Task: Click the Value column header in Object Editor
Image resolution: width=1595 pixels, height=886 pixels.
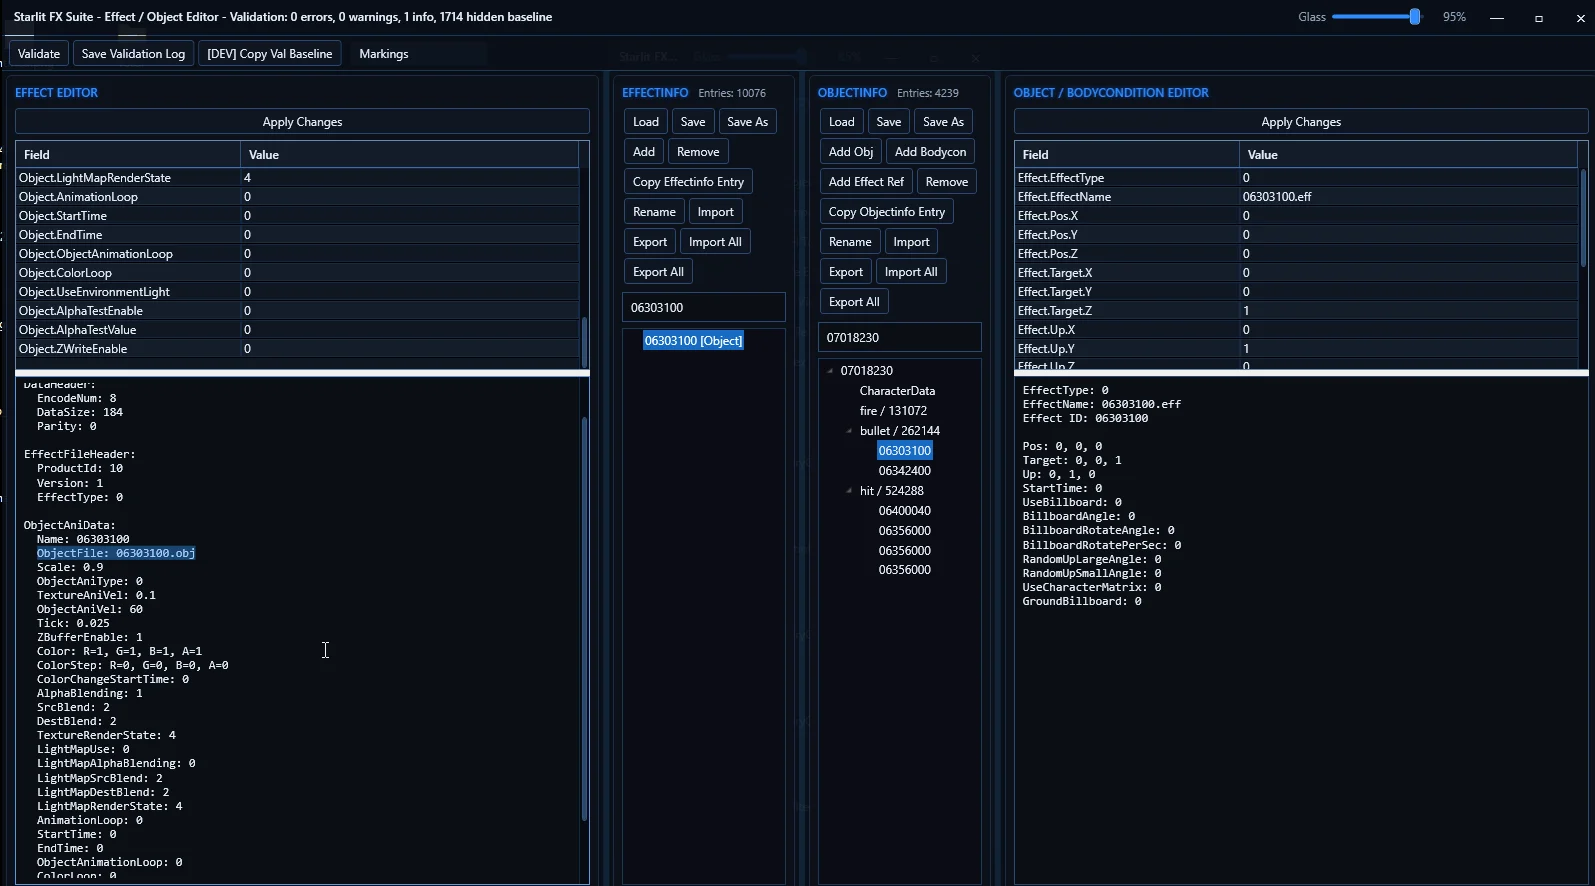Action: pyautogui.click(x=1408, y=155)
